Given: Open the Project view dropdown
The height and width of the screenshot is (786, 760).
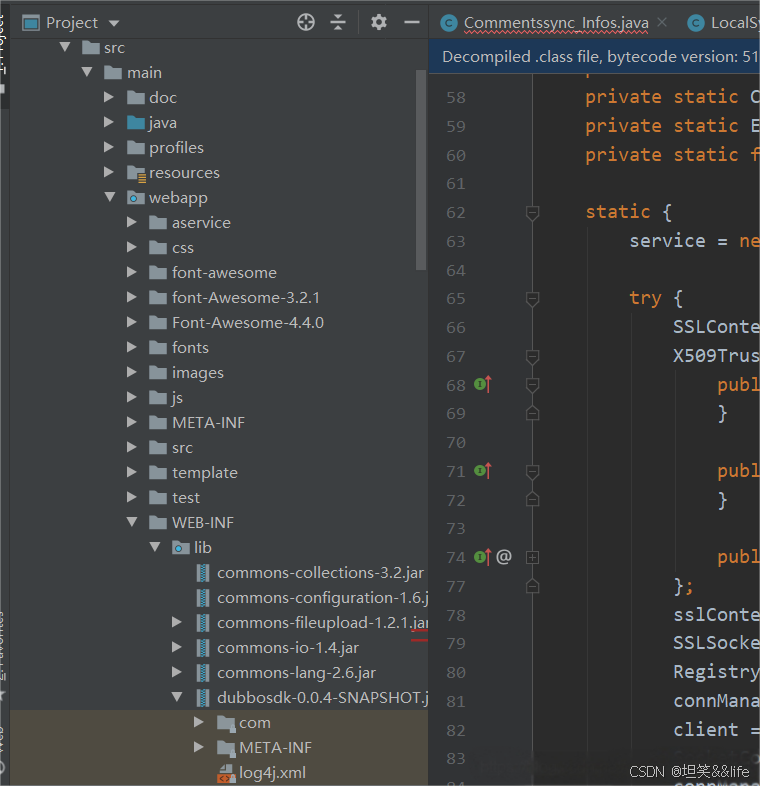Looking at the screenshot, I should (x=114, y=23).
